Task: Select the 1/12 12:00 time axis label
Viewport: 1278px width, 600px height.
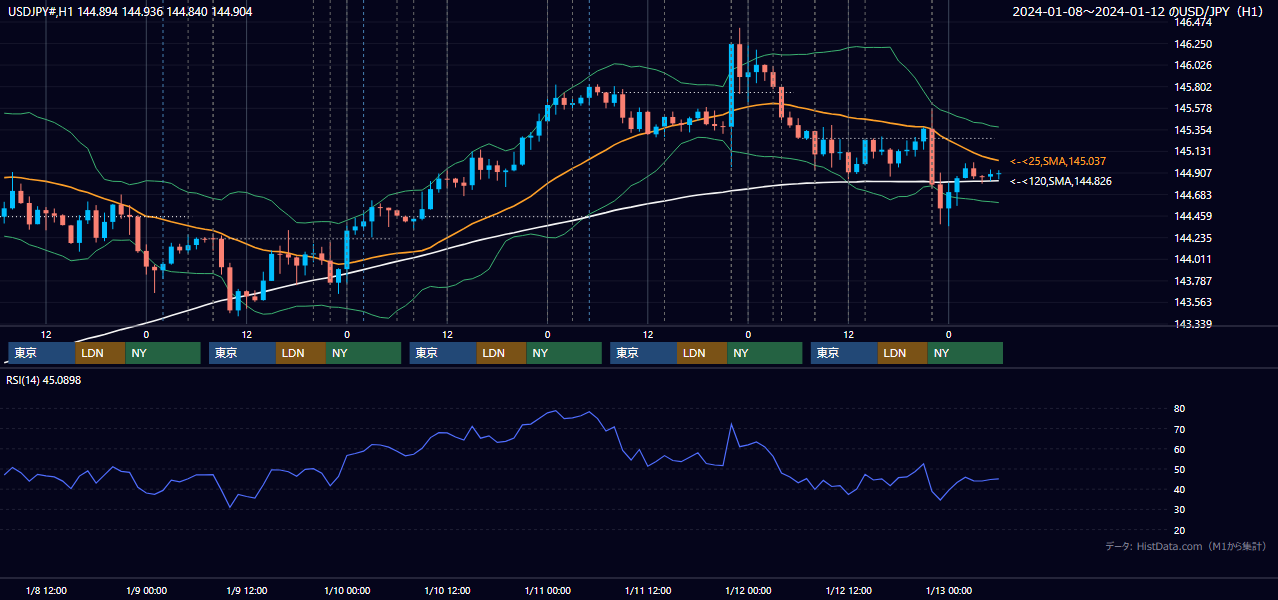Action: click(x=848, y=590)
